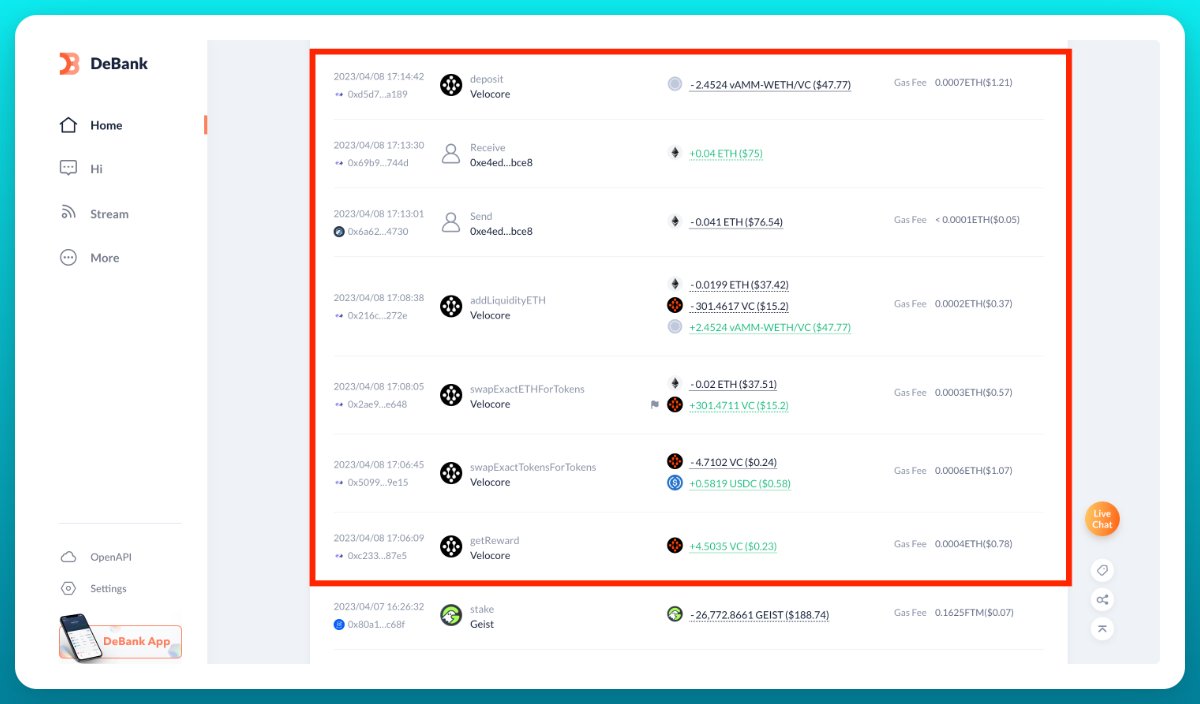Click address 0xe4ed...bce8 in Send row
This screenshot has height=704, width=1200.
click(x=501, y=231)
